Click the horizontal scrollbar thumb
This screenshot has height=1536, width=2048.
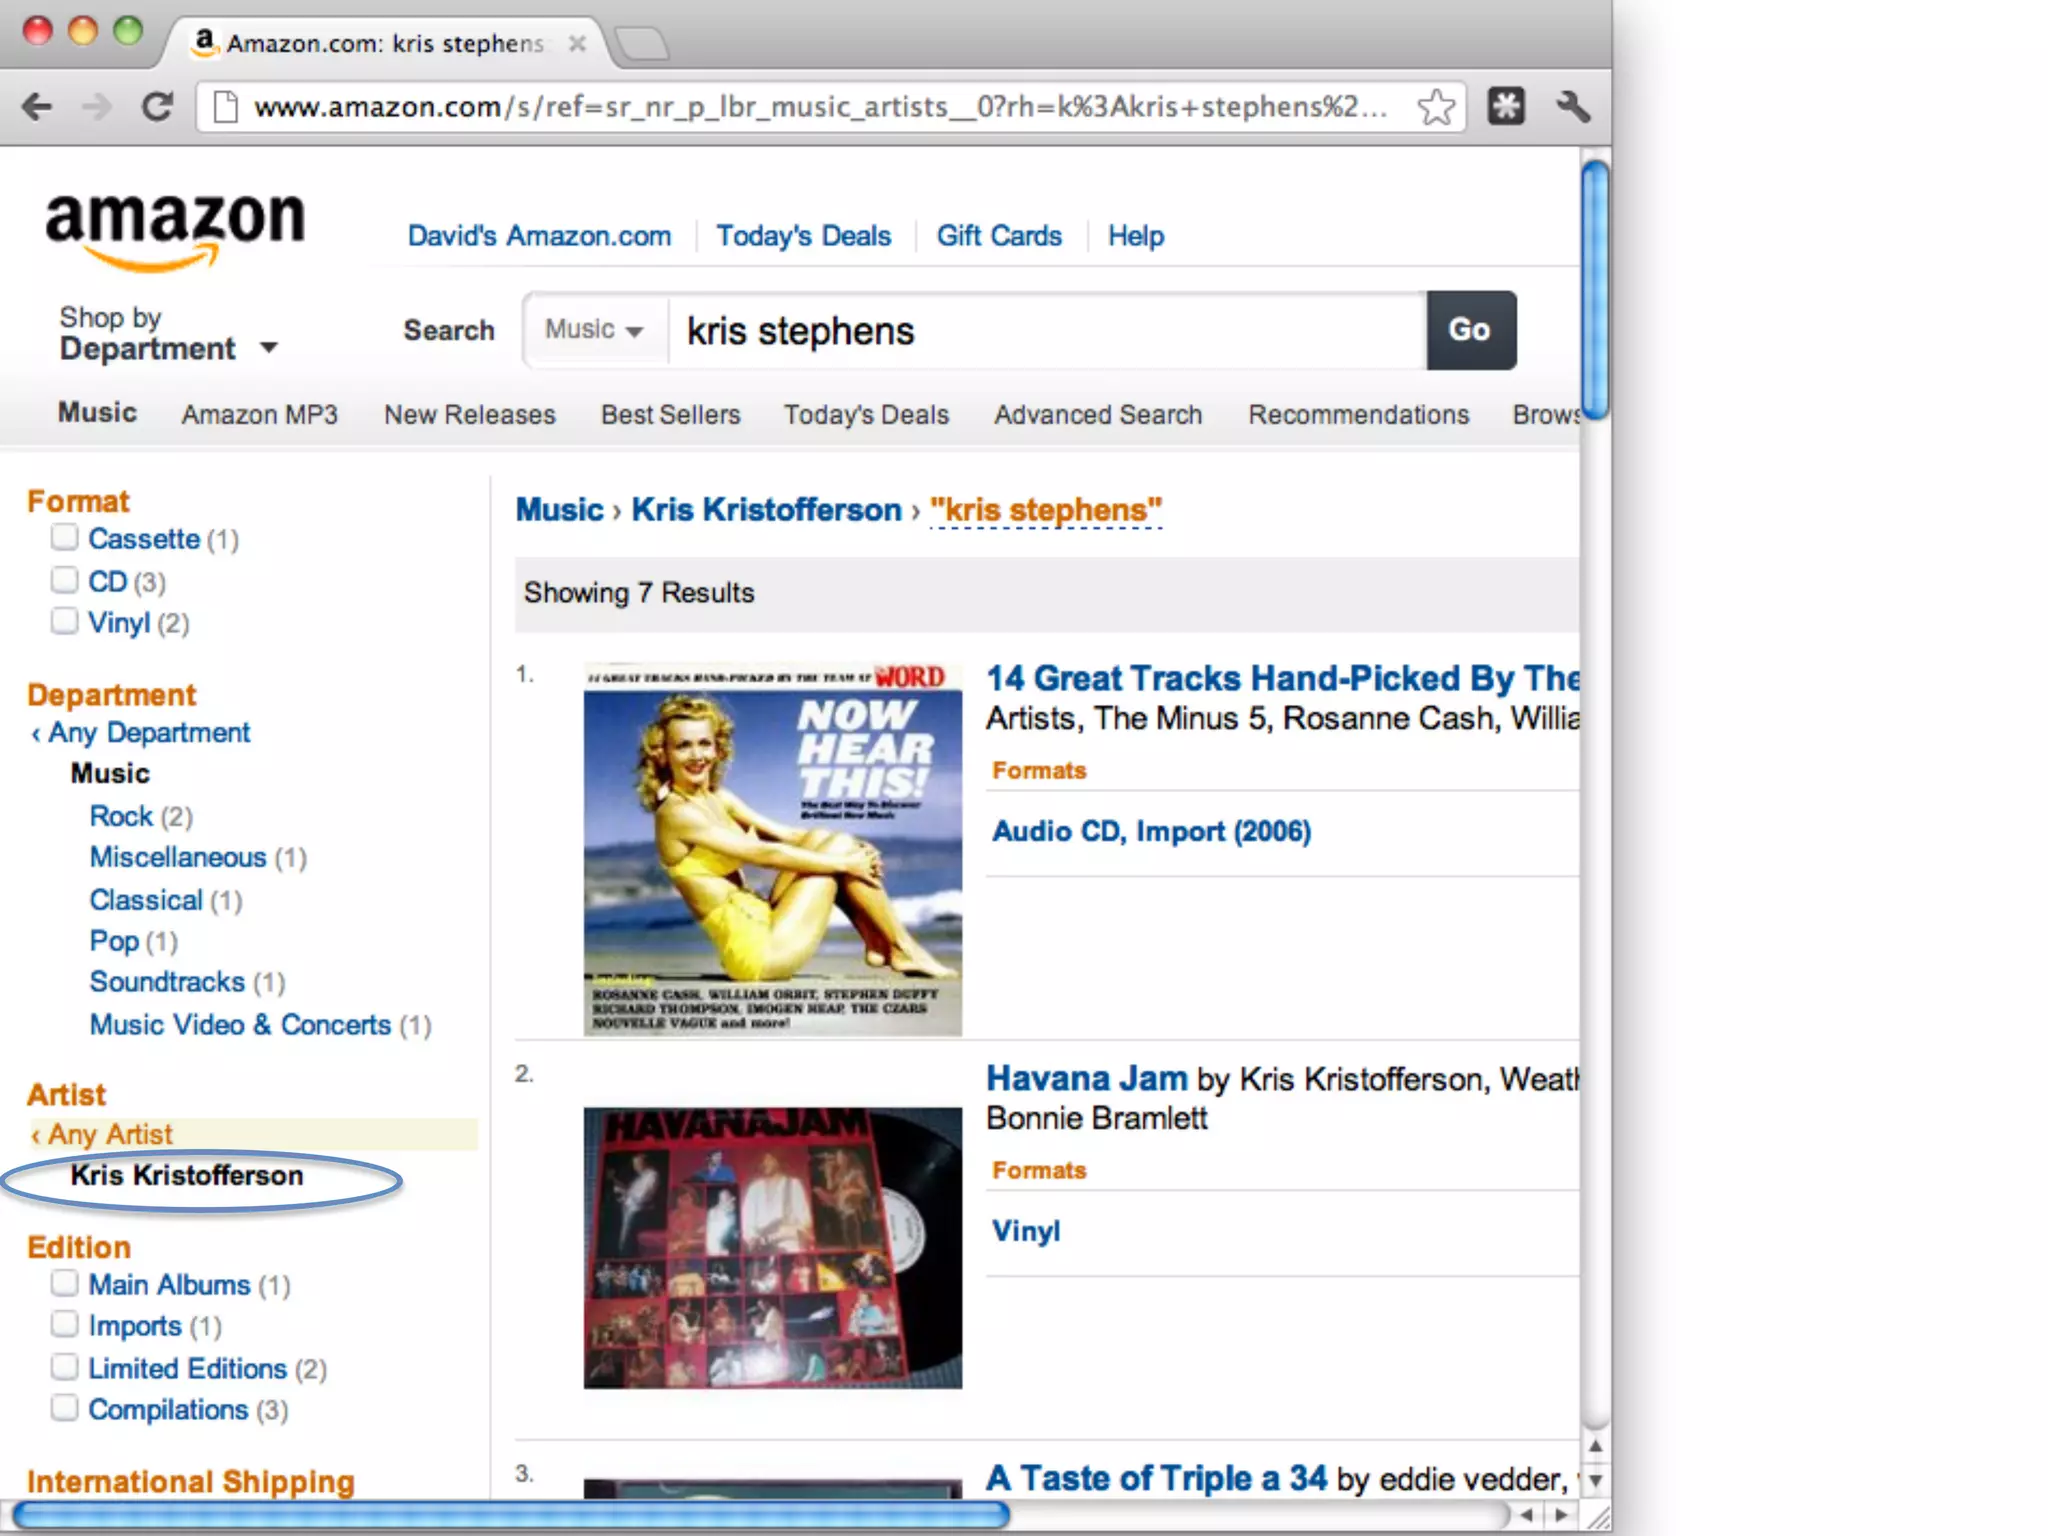tap(510, 1516)
